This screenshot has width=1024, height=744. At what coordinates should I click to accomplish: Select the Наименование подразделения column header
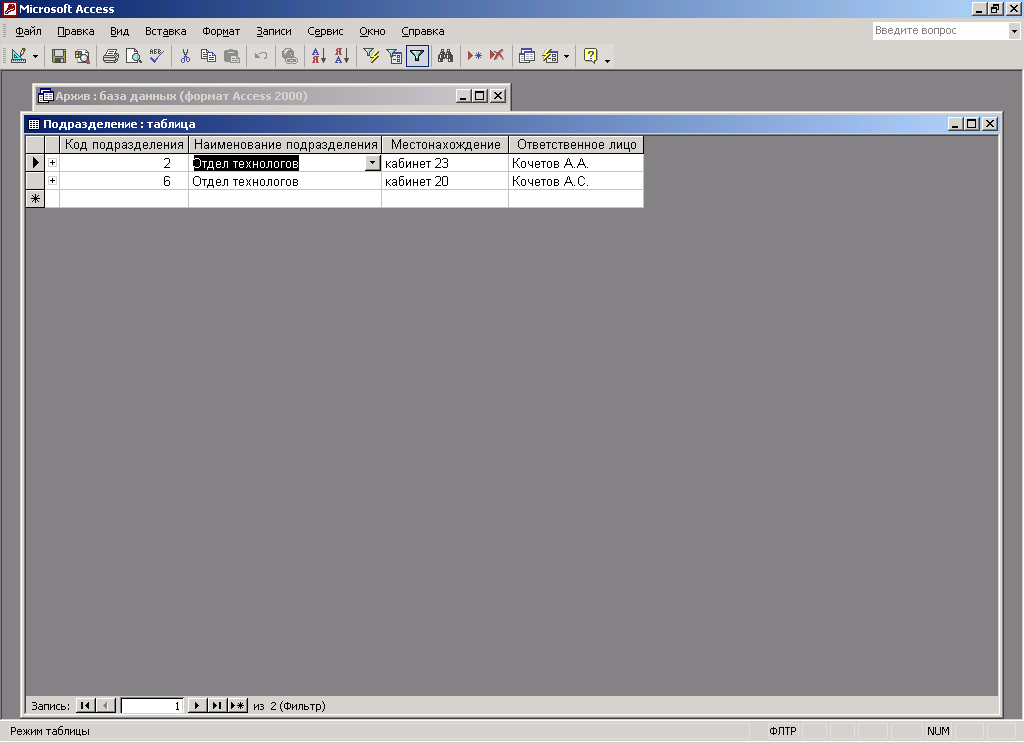pyautogui.click(x=285, y=144)
